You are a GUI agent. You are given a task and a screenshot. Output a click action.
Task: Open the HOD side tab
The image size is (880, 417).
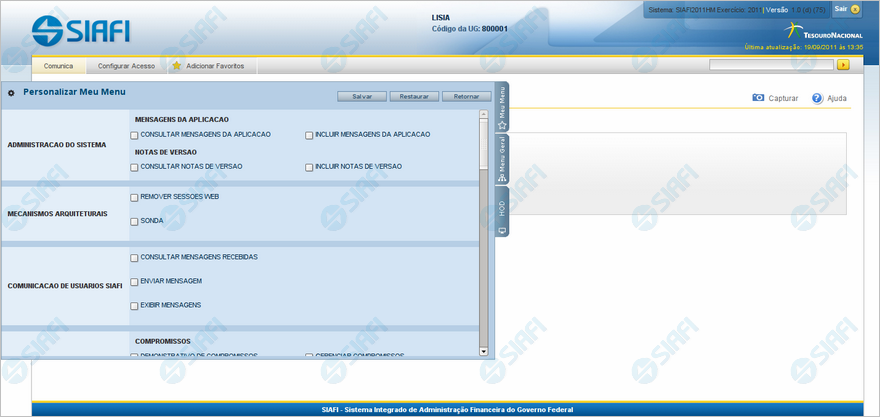pos(502,212)
